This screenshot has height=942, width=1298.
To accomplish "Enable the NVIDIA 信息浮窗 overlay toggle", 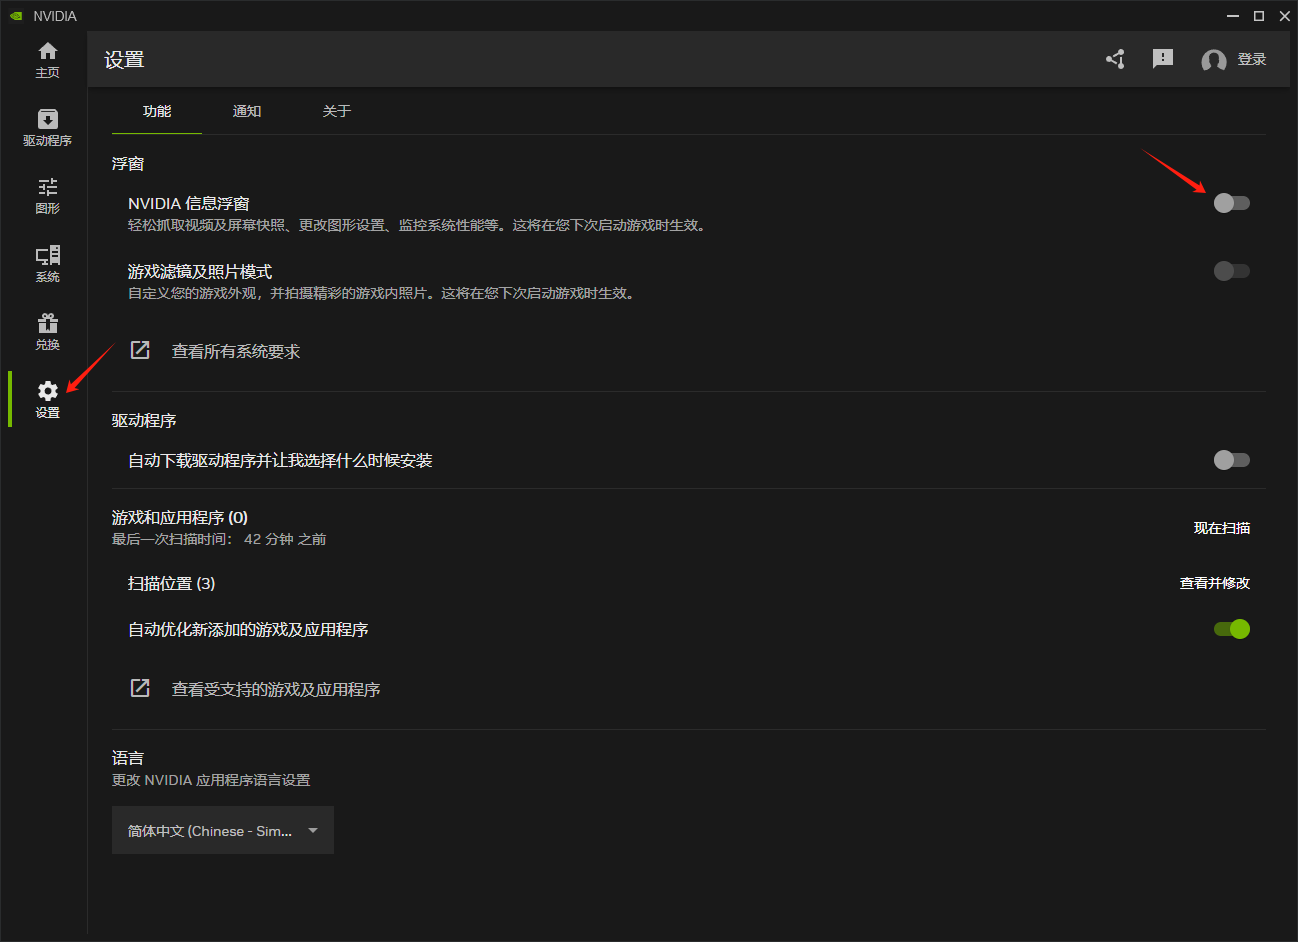I will (x=1231, y=202).
